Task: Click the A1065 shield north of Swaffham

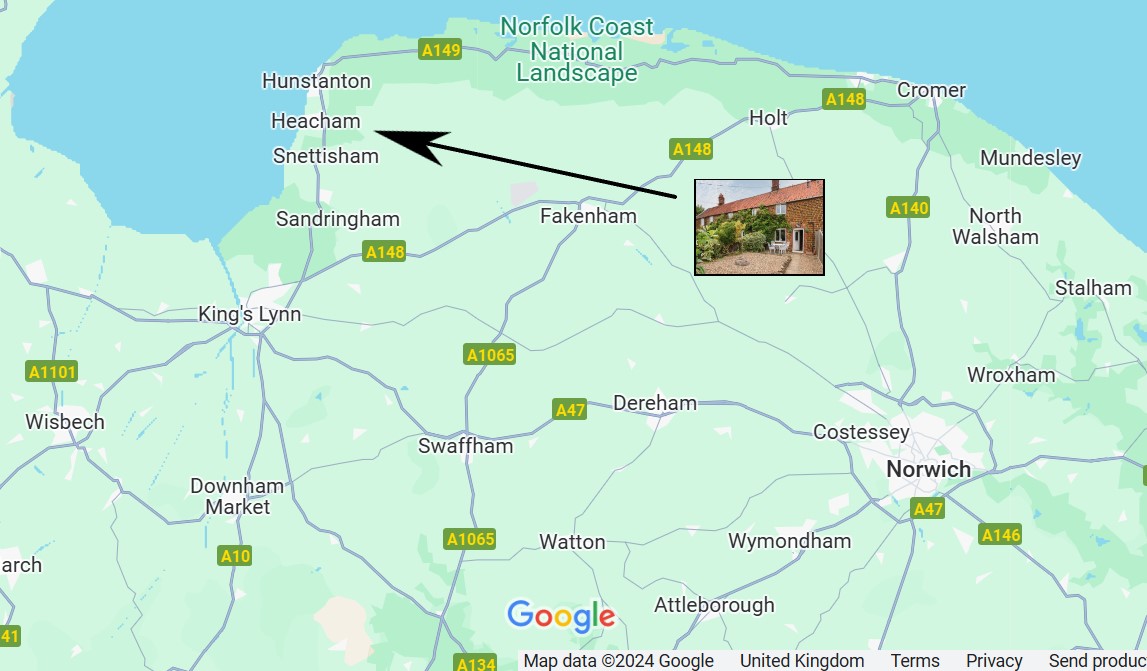Action: [490, 355]
